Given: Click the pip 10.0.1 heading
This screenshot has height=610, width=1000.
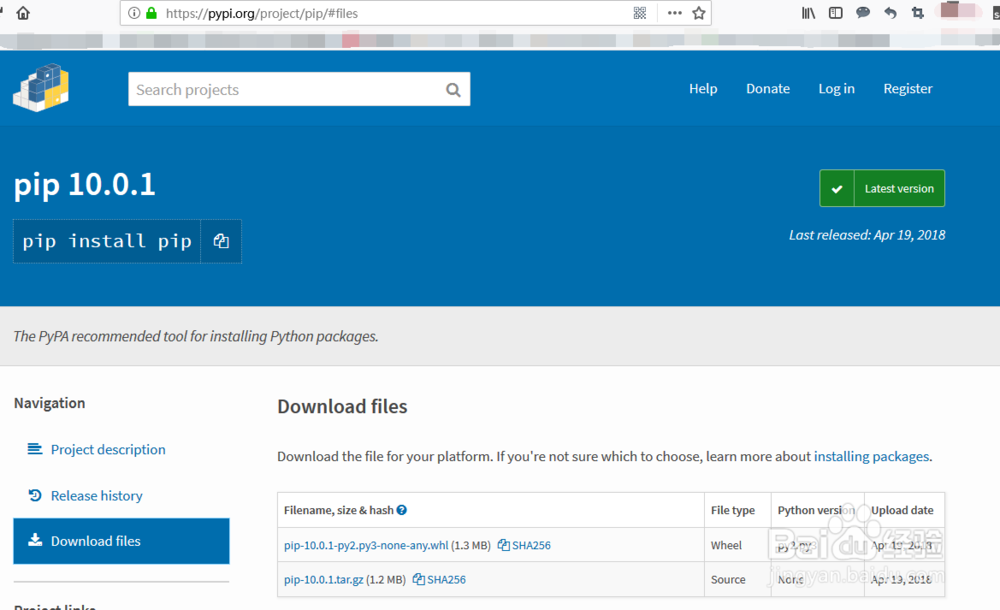Looking at the screenshot, I should click(84, 184).
